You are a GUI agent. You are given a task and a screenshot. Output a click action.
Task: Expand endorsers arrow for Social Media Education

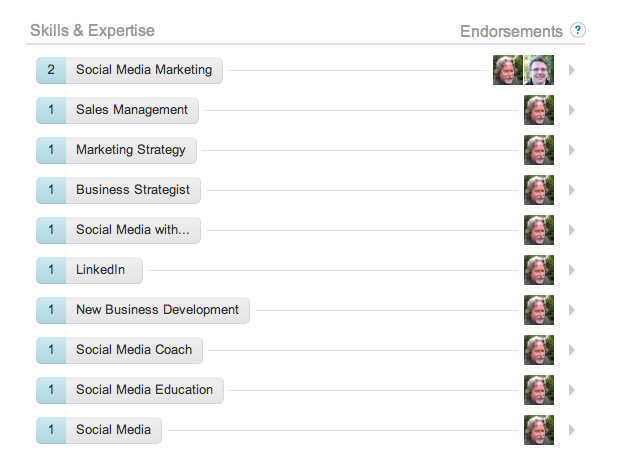572,390
